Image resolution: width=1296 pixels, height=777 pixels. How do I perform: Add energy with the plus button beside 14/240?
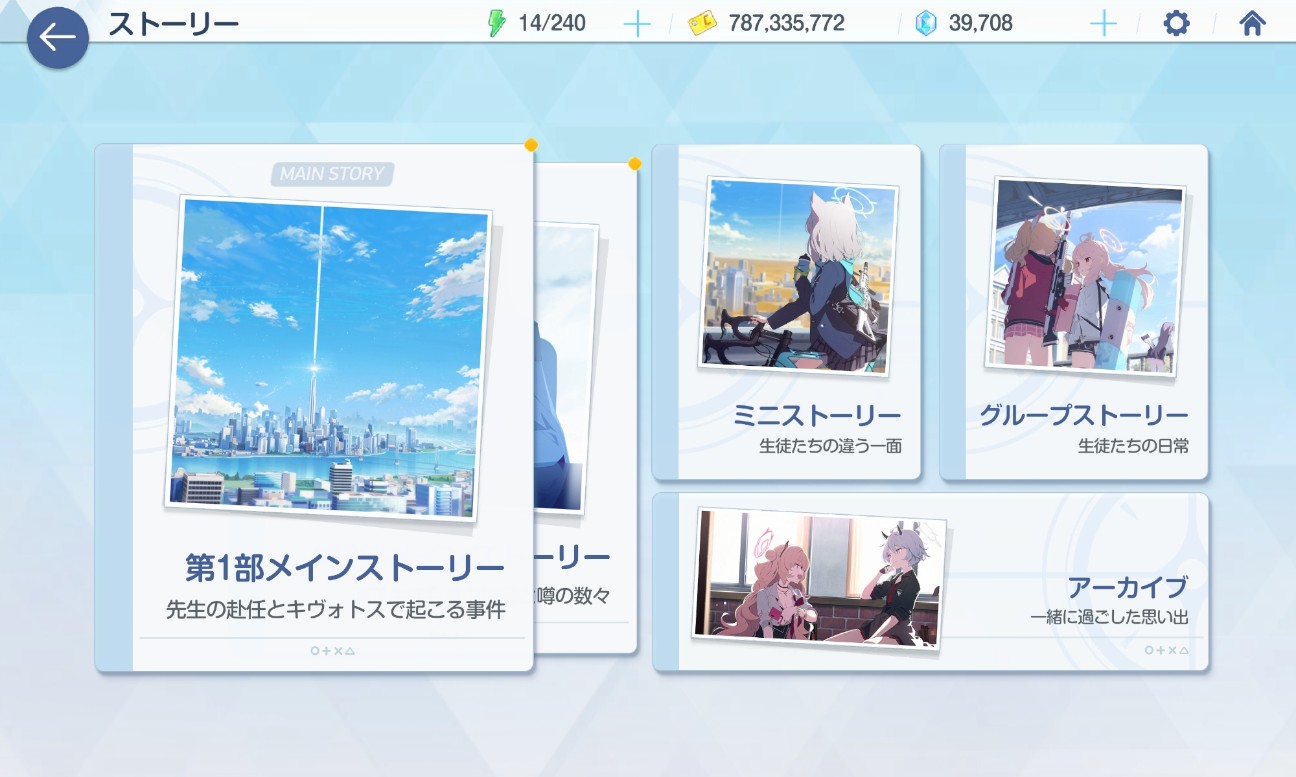tap(637, 23)
